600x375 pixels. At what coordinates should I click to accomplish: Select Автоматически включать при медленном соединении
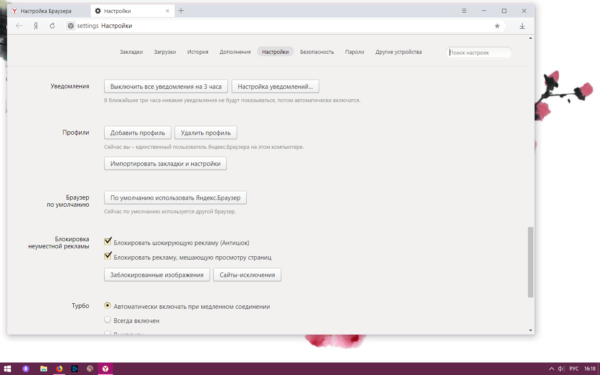(108, 306)
